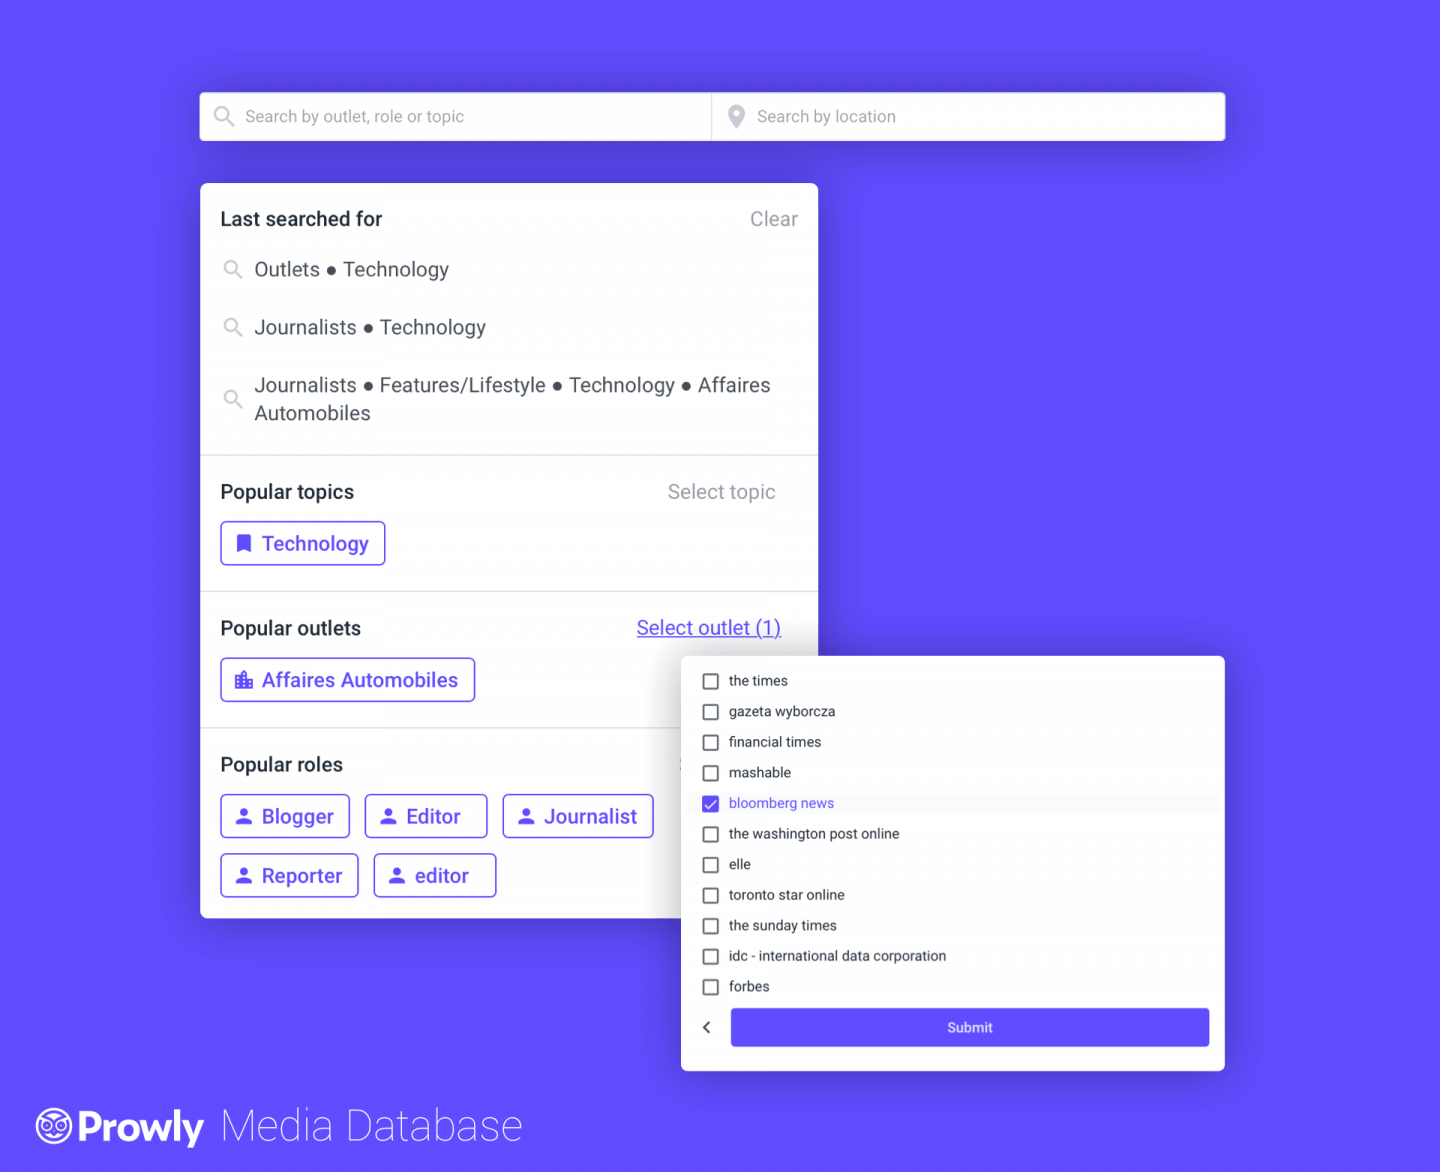Clear the last searched list
Viewport: 1440px width, 1172px height.
[774, 218]
